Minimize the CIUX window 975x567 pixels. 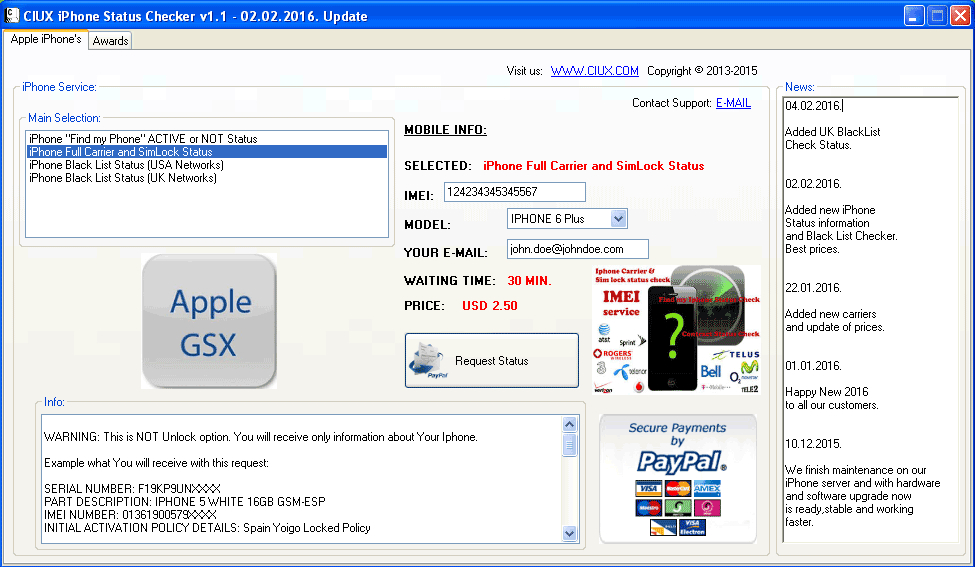(x=913, y=16)
